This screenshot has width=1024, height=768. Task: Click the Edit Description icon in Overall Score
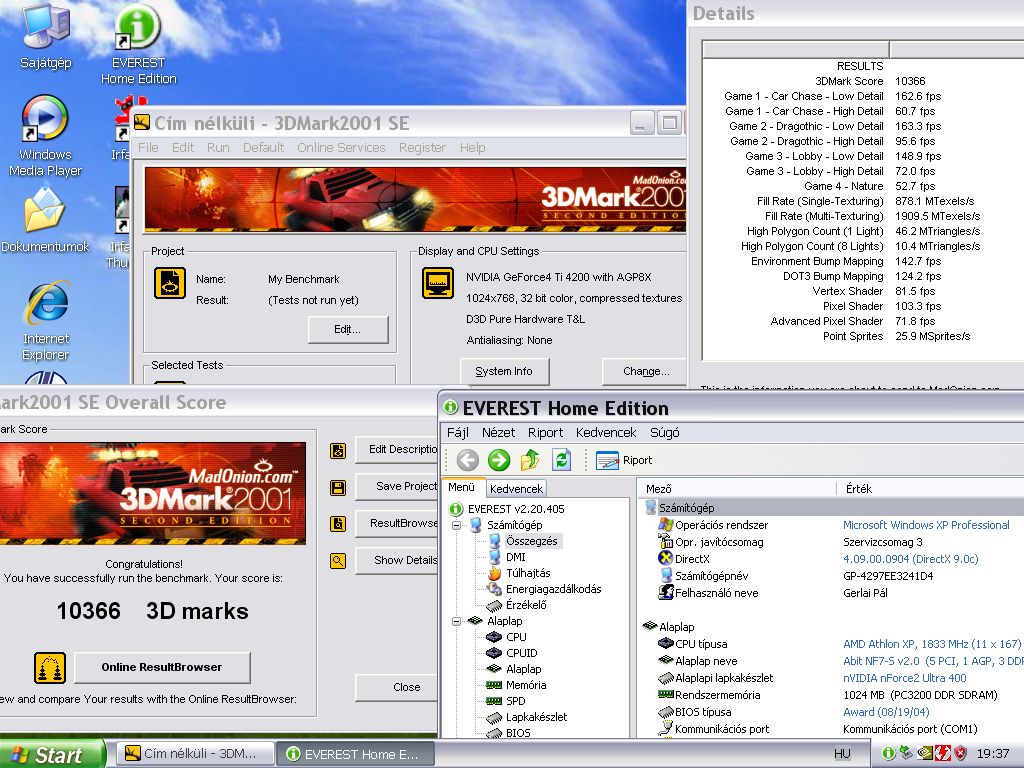coord(338,451)
